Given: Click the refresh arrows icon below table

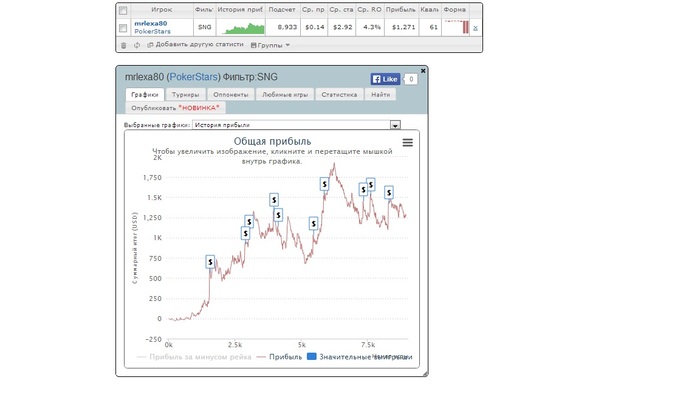Looking at the screenshot, I should 137,45.
